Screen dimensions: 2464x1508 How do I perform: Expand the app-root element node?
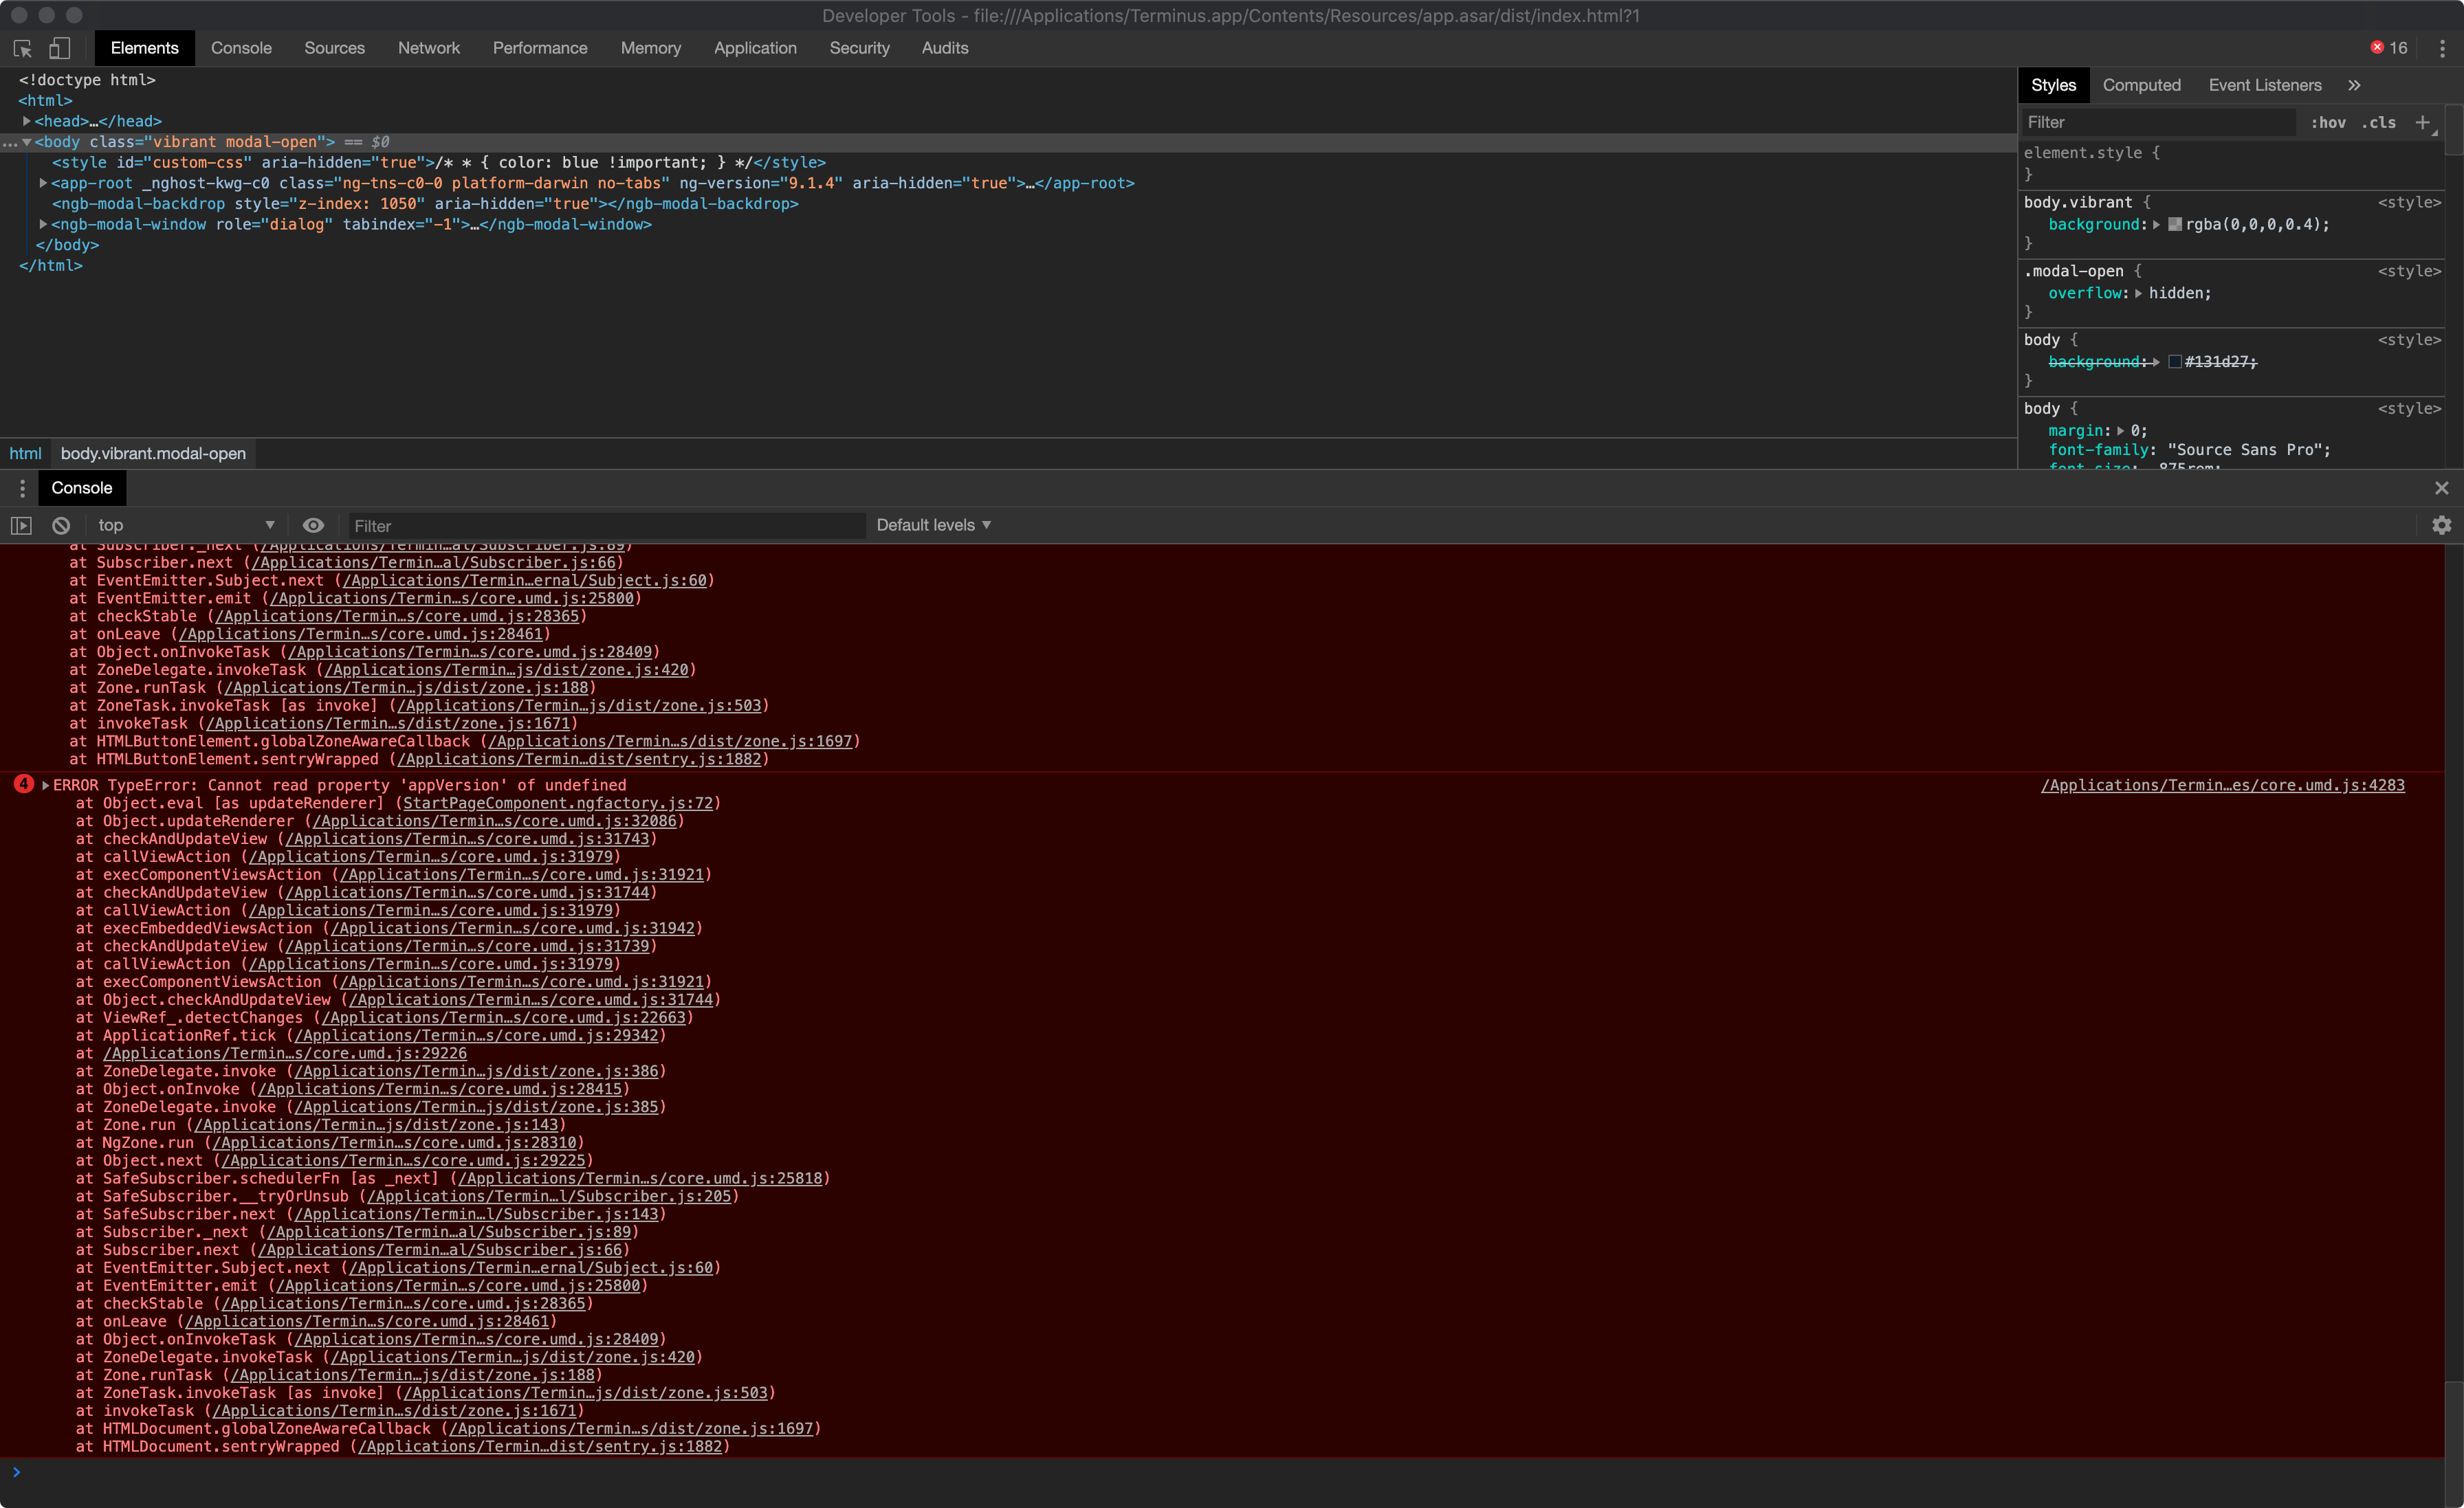point(43,183)
